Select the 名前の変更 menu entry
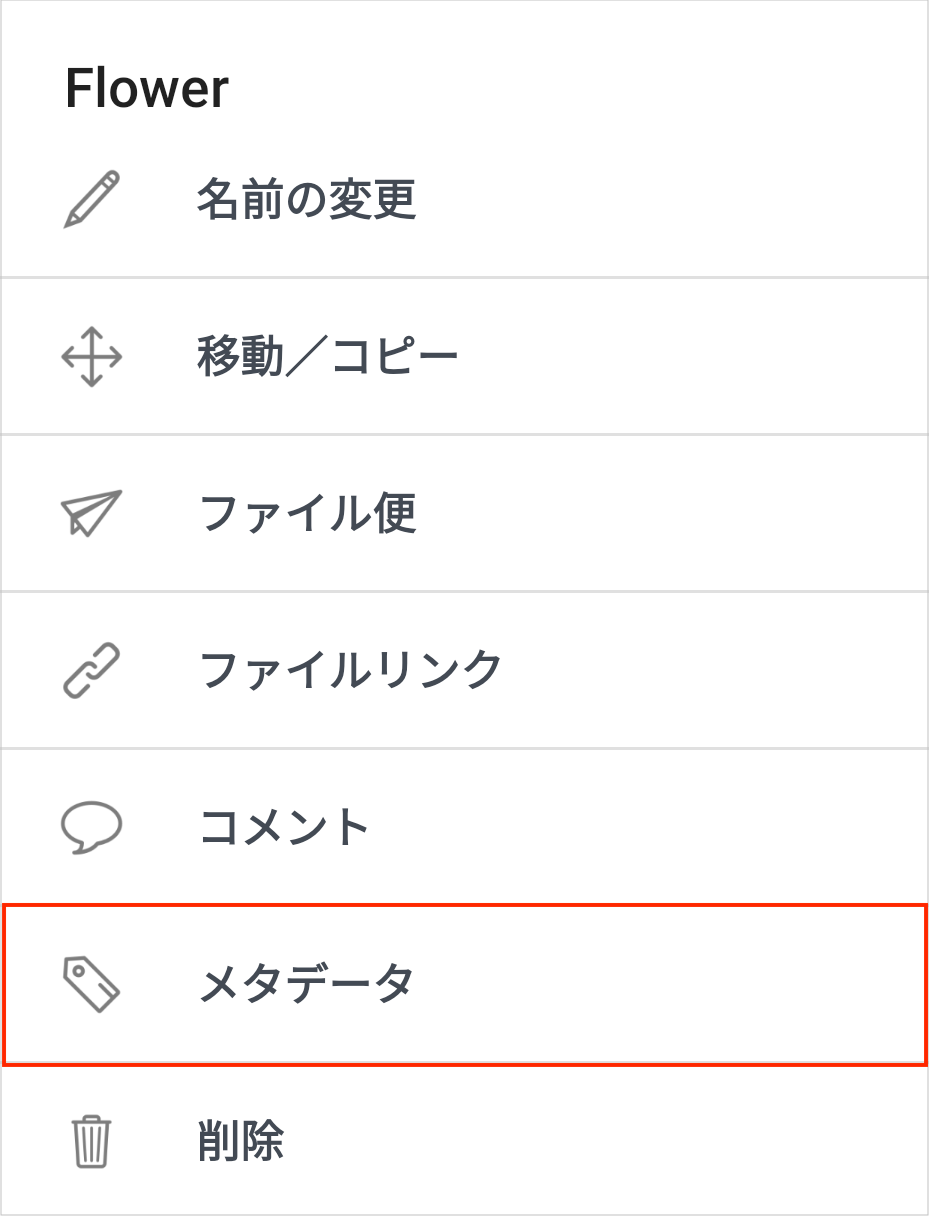 tap(306, 199)
